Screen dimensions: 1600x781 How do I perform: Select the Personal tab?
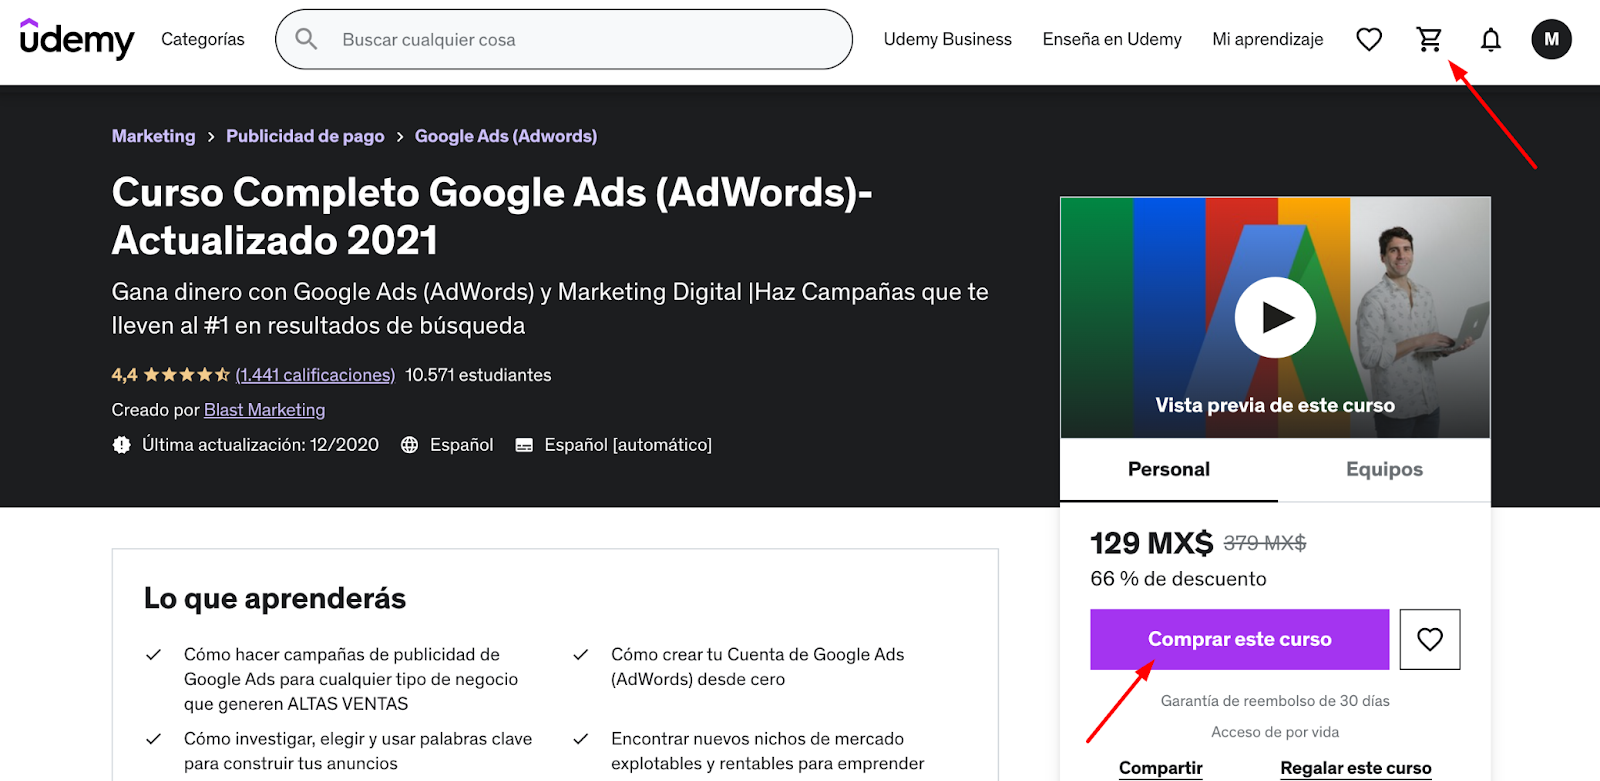tap(1169, 470)
